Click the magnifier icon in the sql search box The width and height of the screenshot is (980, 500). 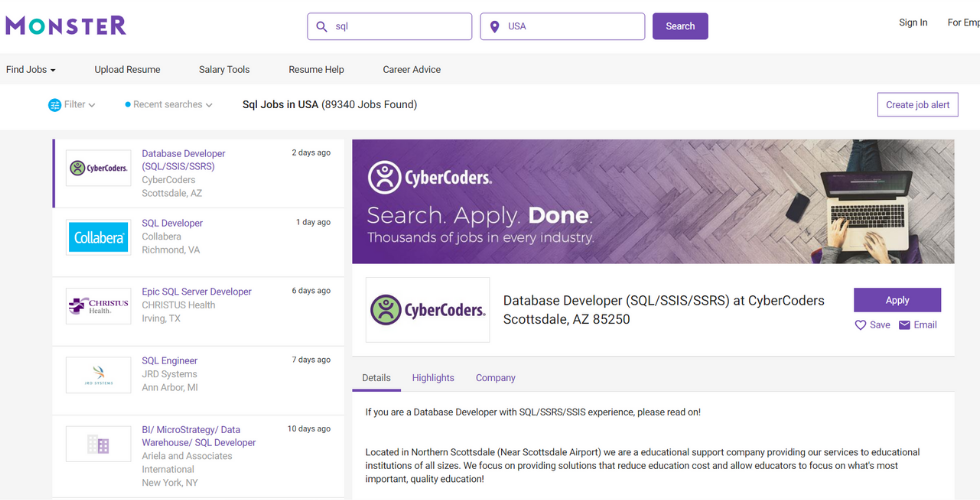(x=322, y=26)
